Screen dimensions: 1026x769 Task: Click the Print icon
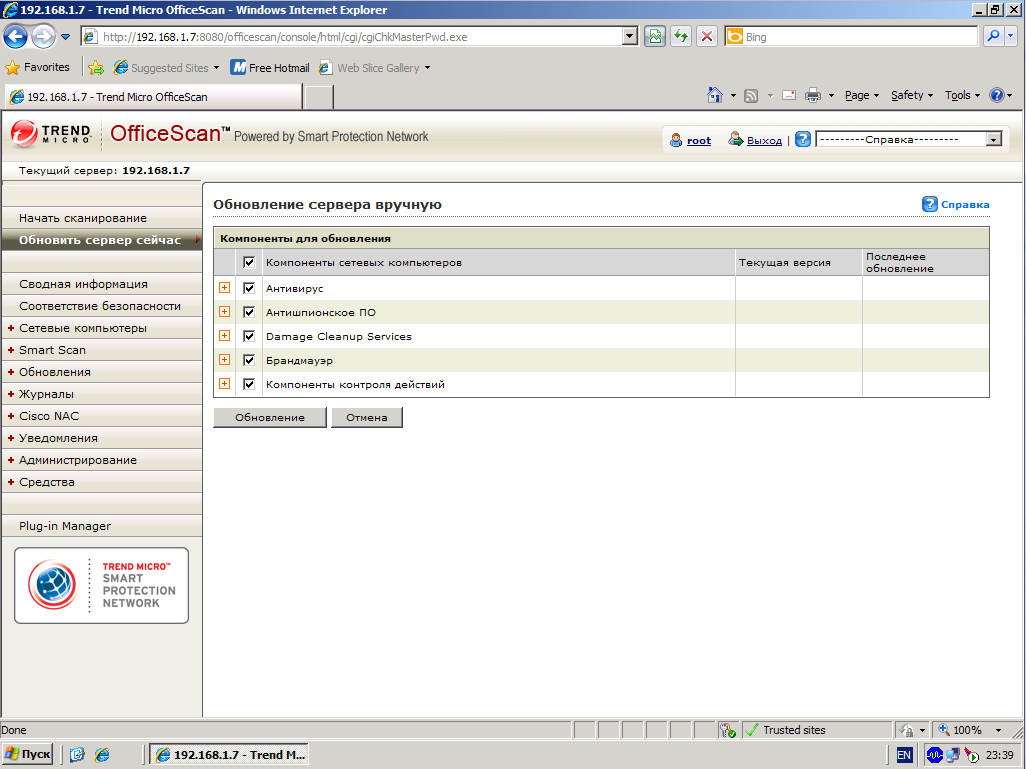pyautogui.click(x=813, y=96)
